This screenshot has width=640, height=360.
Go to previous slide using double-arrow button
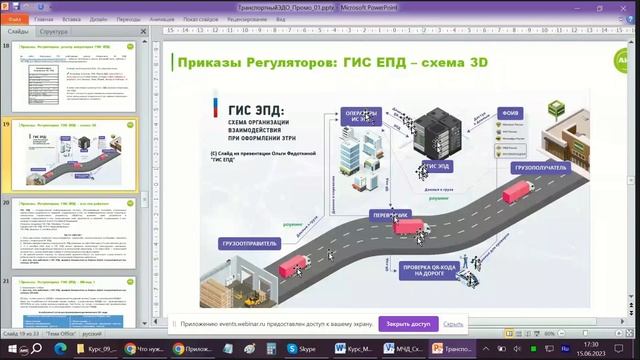pos(631,305)
